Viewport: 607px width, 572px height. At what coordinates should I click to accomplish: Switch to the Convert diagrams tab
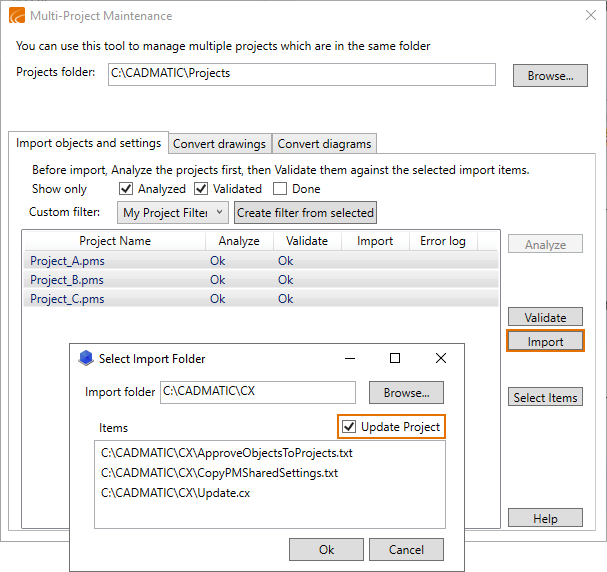[324, 144]
